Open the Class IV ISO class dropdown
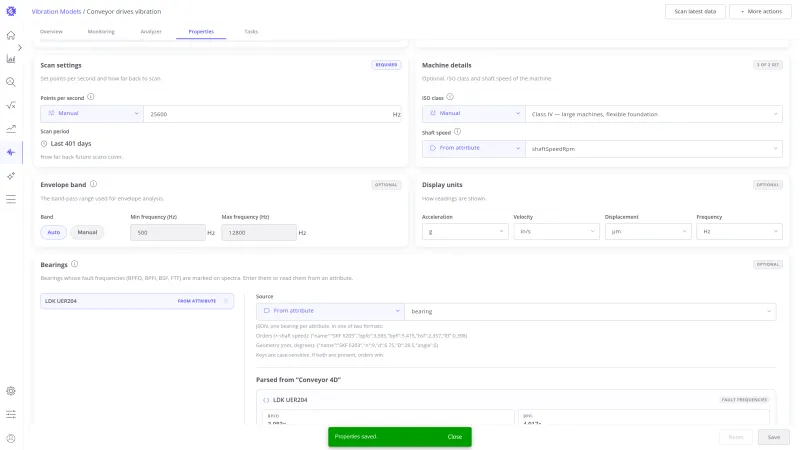800x450 pixels. (654, 114)
